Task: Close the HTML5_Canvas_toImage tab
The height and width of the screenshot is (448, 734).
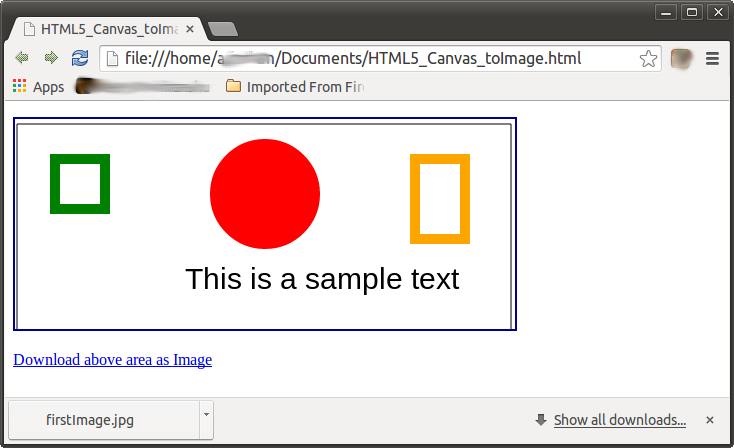Action: pos(190,30)
